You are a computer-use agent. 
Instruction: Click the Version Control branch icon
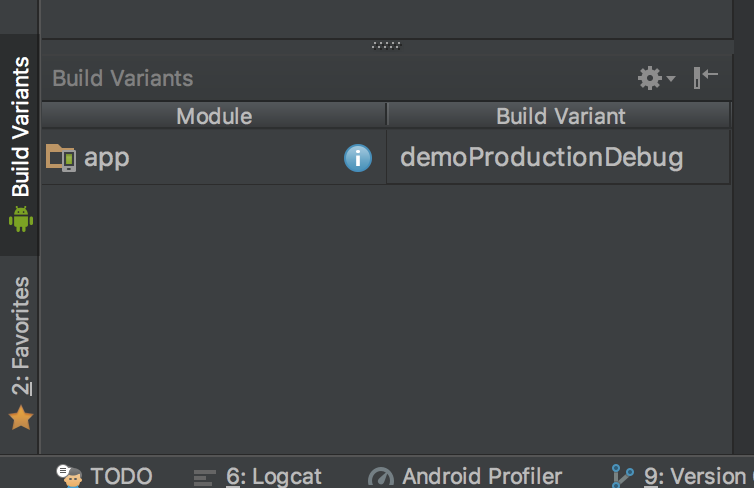pos(623,476)
